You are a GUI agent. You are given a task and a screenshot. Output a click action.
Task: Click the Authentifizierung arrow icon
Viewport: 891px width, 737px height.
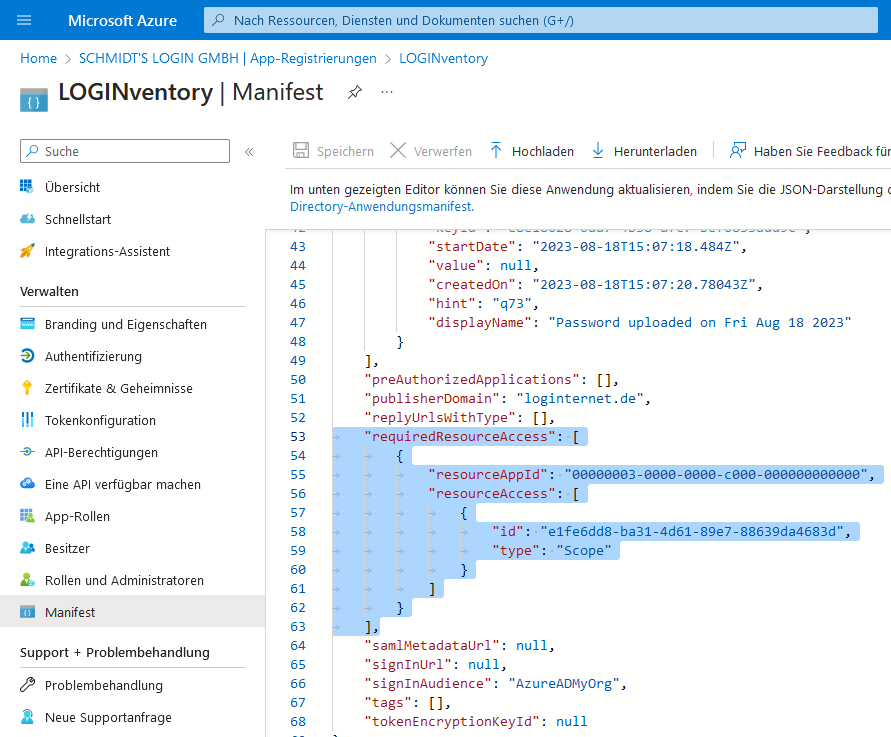click(27, 356)
